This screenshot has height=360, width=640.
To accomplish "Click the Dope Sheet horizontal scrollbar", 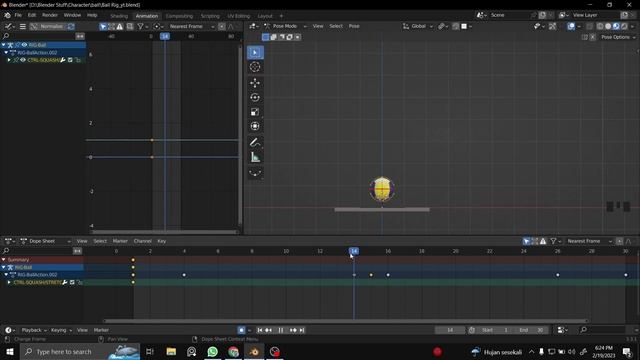I will click(346, 321).
